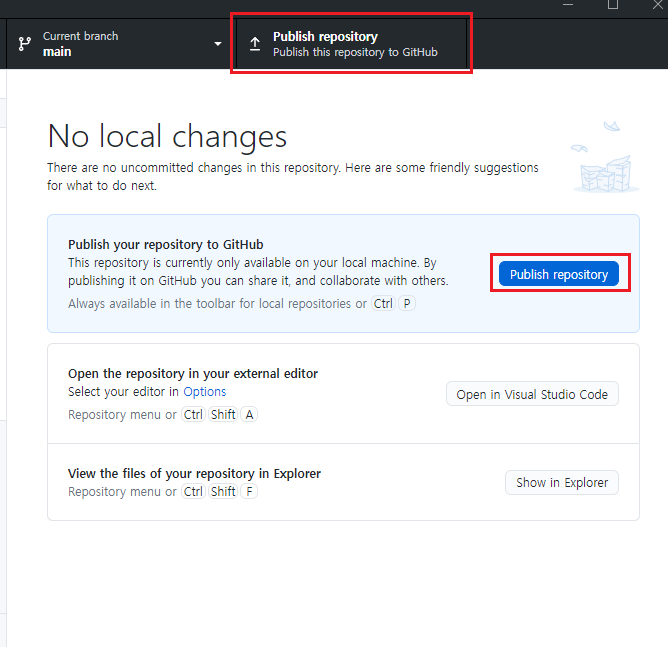Image resolution: width=668 pixels, height=647 pixels.
Task: Open repository in Visual Studio Code
Action: (532, 394)
